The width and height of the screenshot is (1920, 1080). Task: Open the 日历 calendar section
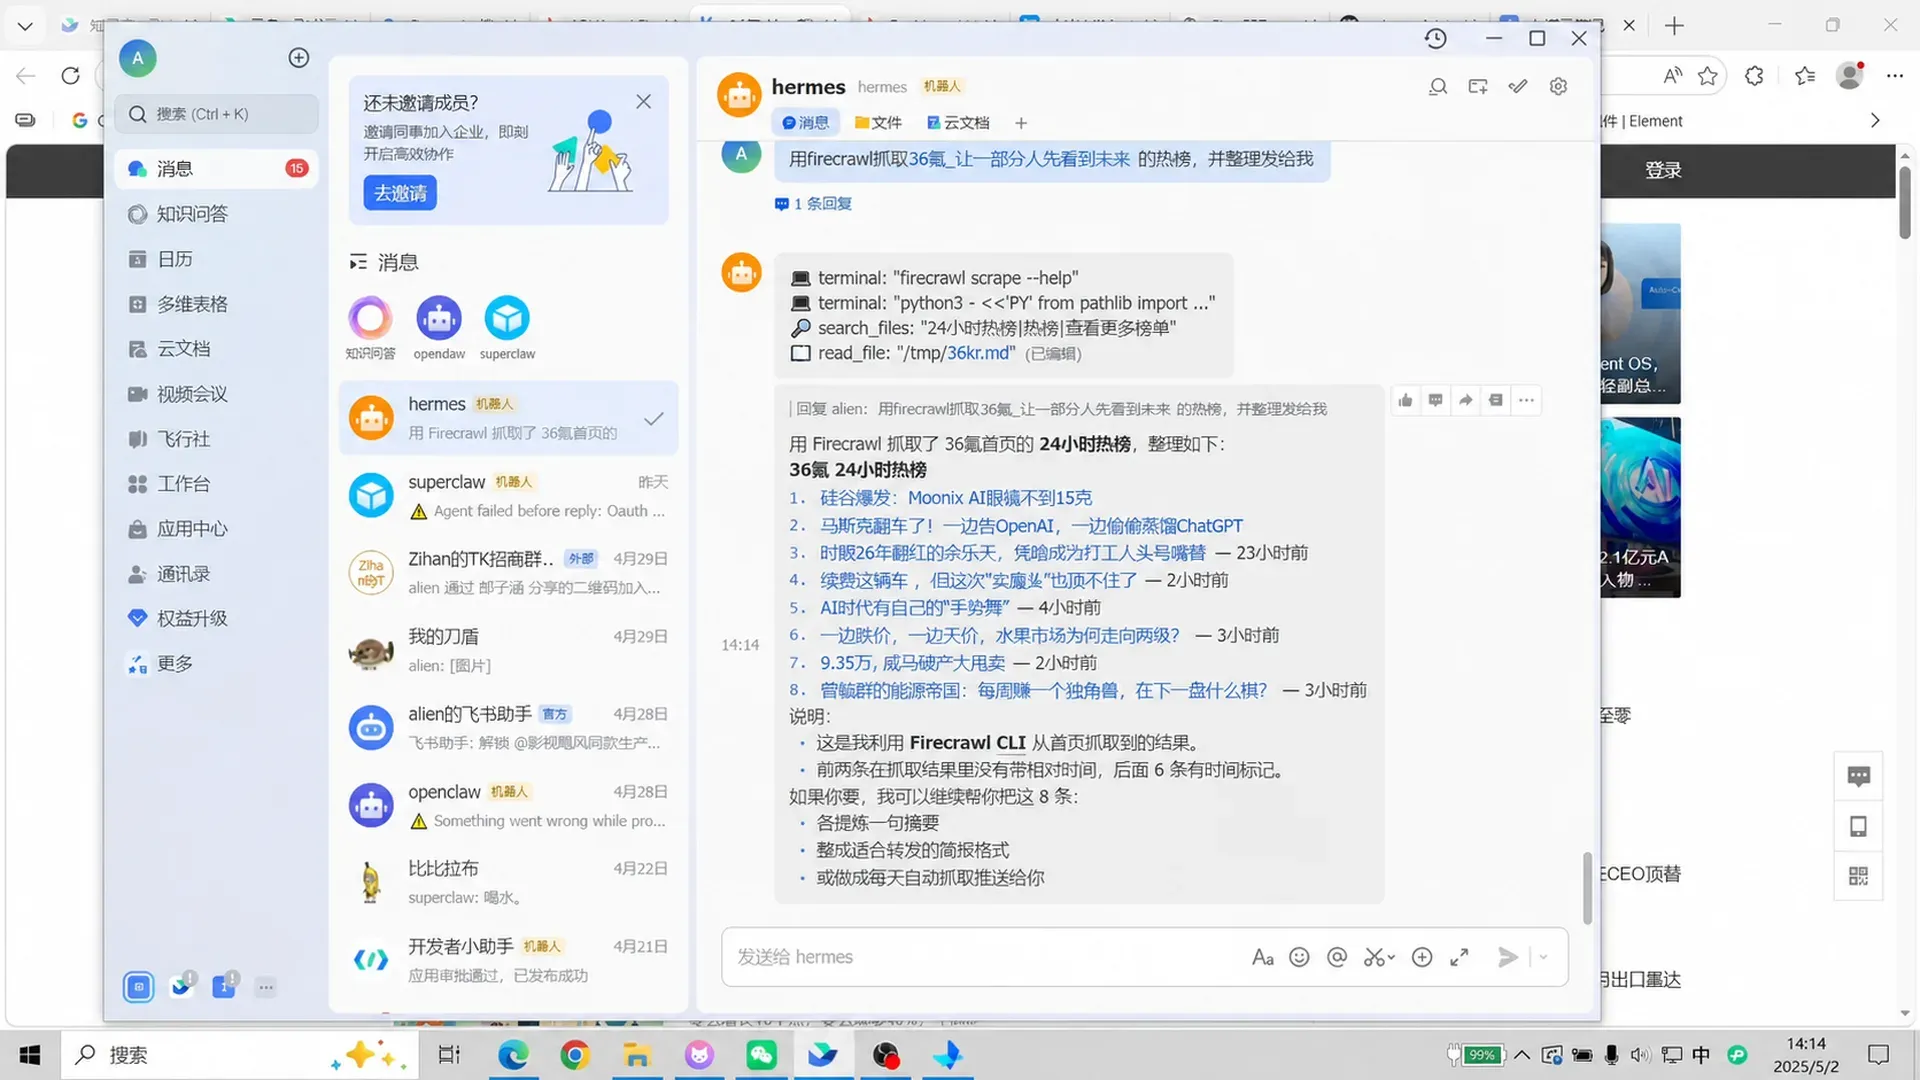(x=216, y=259)
